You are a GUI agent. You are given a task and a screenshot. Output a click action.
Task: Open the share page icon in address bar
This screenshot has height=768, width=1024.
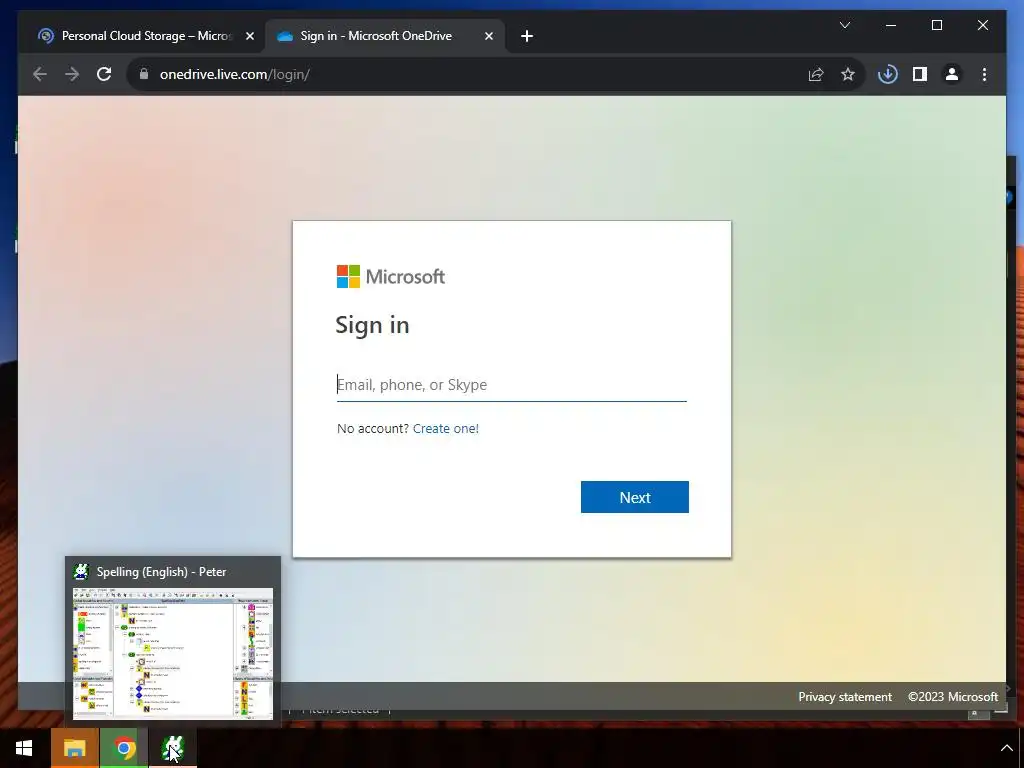pyautogui.click(x=816, y=74)
